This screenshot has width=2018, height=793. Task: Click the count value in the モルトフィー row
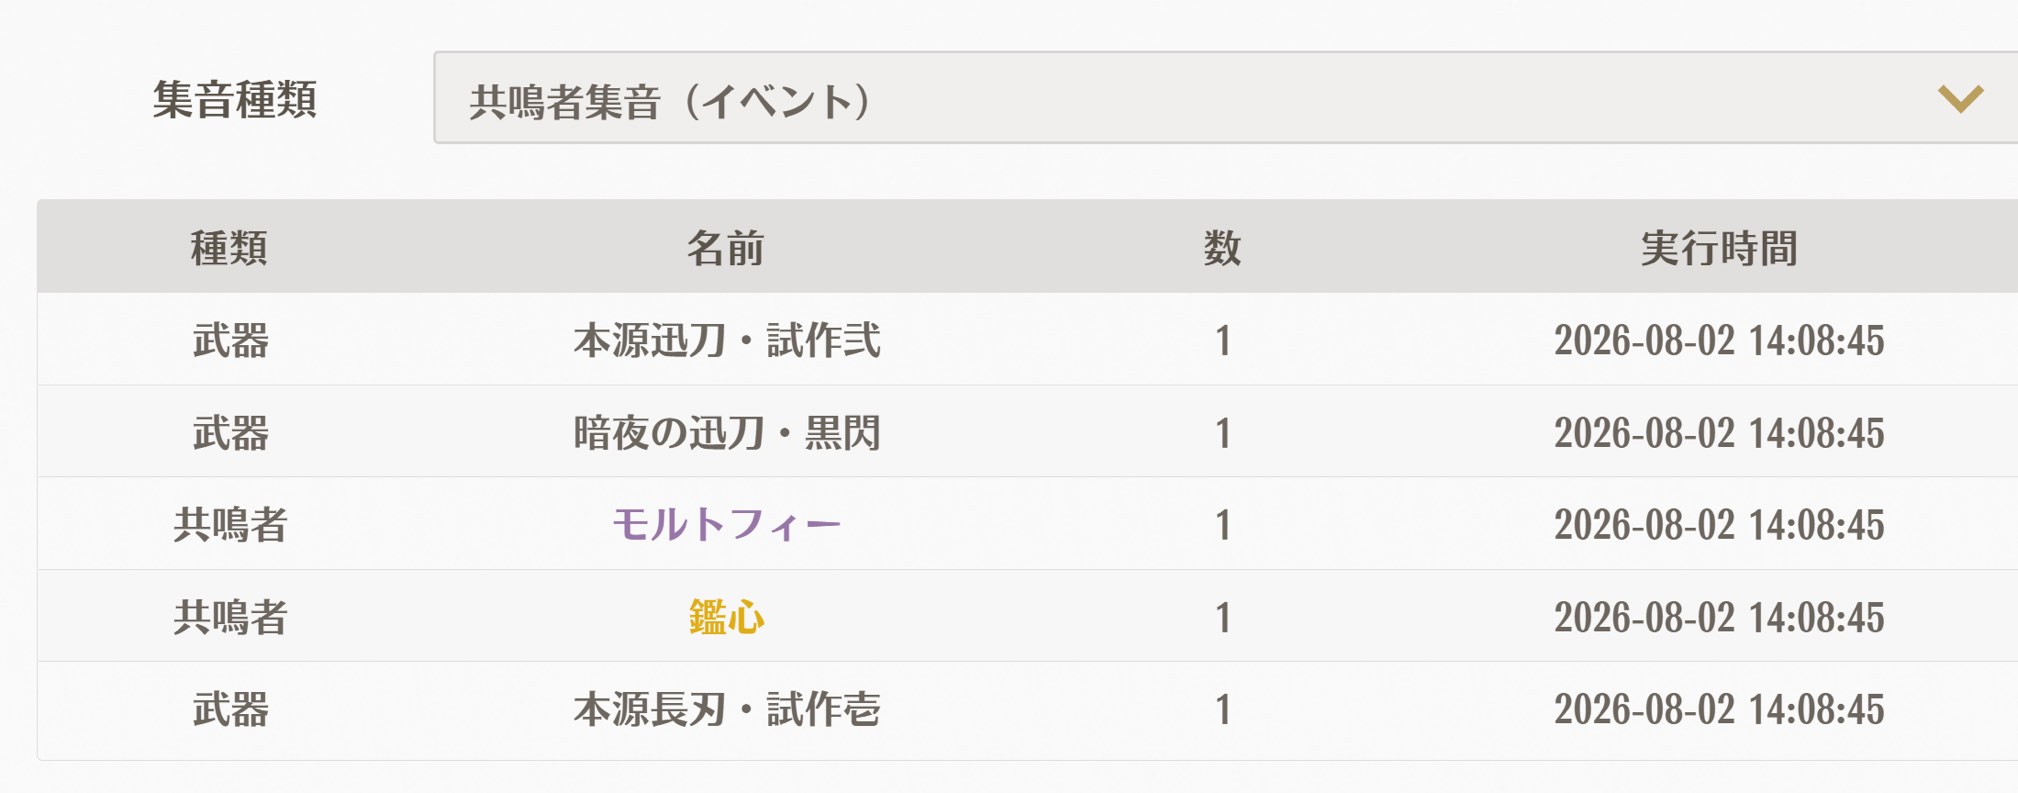(x=1222, y=525)
